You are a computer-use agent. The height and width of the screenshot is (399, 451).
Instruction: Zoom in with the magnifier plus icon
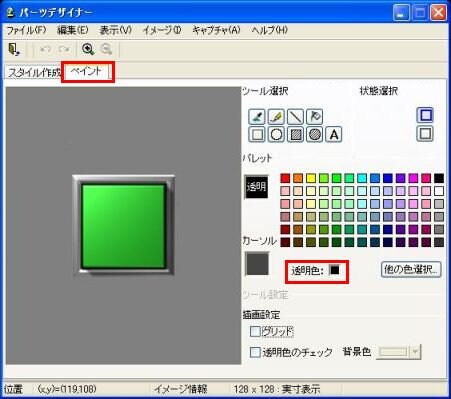(x=88, y=49)
